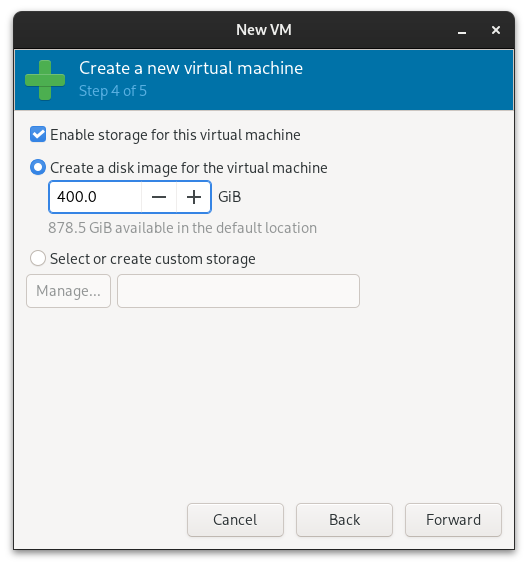Screen dimensions: 528x566
Task: Open the Manage... storage button
Action: click(x=68, y=291)
